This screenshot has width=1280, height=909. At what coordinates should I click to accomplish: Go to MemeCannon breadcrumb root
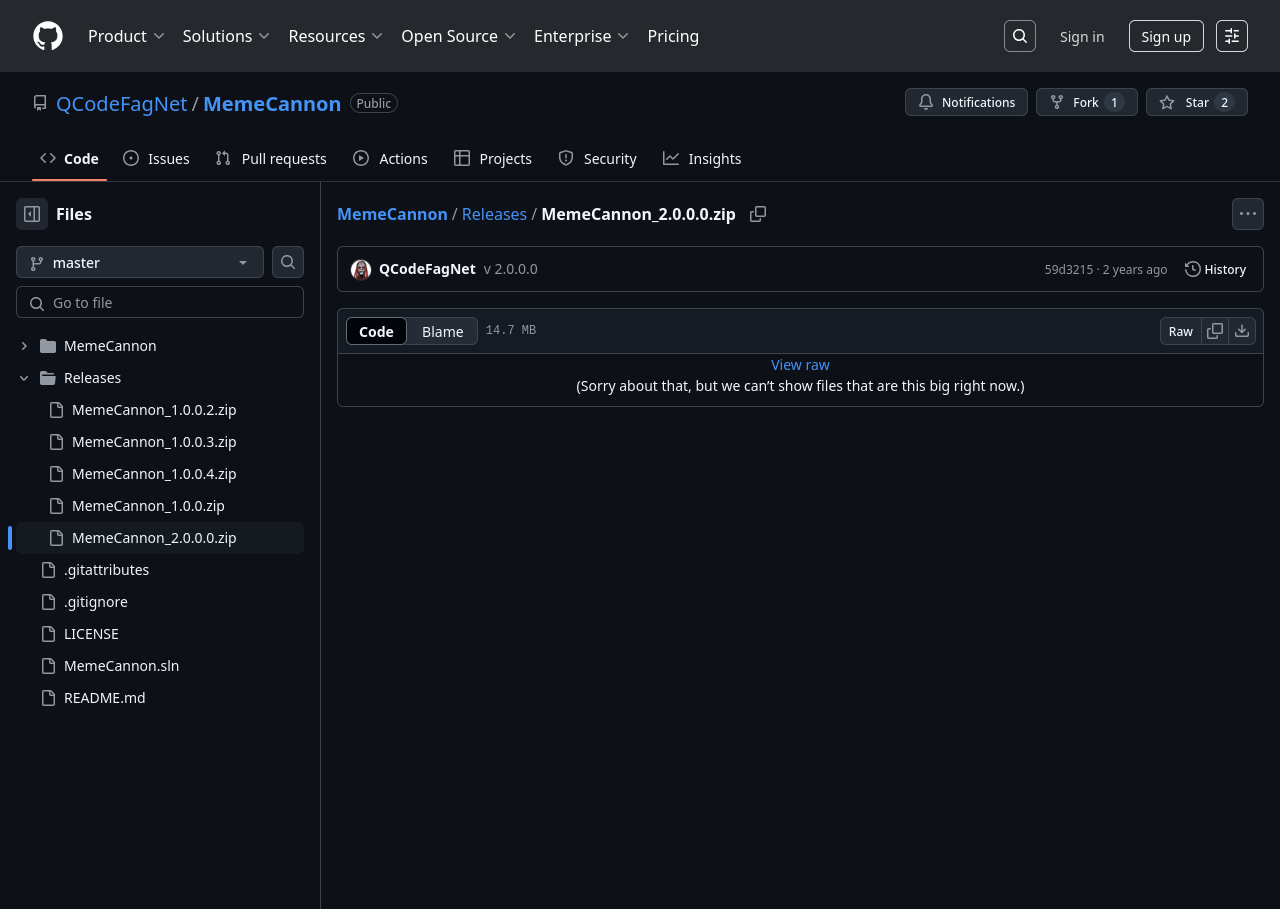[x=392, y=214]
